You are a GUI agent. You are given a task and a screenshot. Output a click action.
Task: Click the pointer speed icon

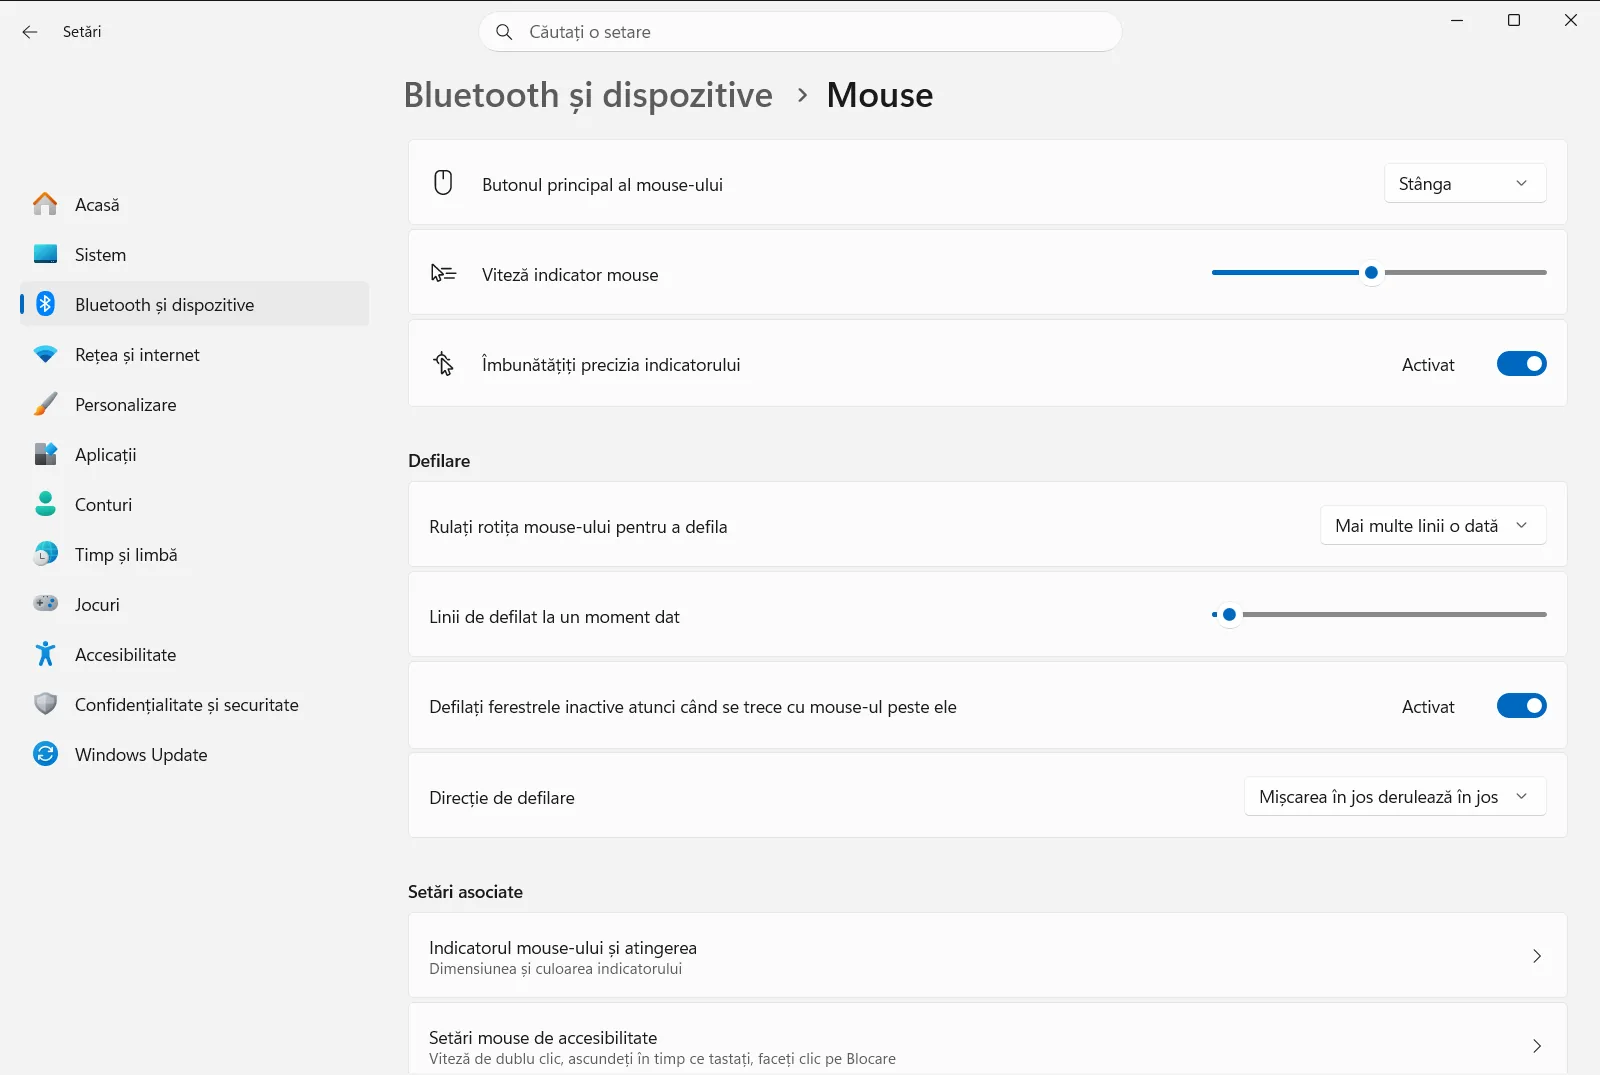pyautogui.click(x=443, y=273)
